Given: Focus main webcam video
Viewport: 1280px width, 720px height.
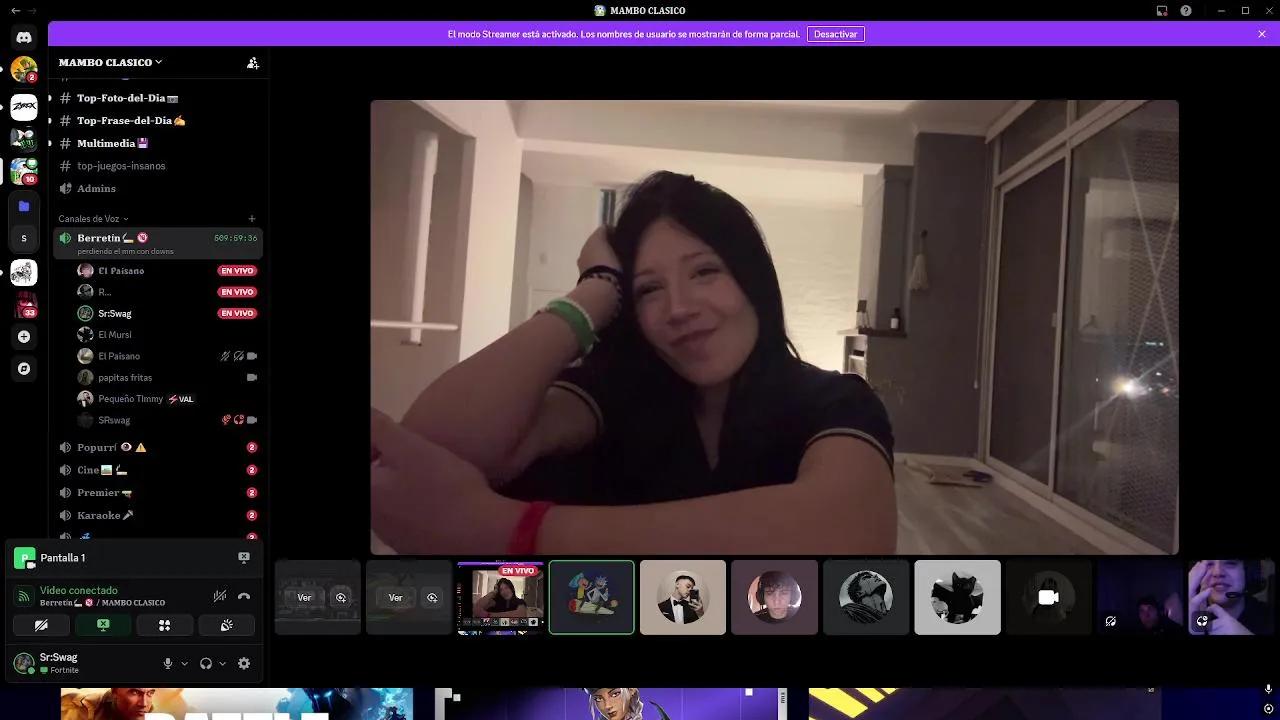Looking at the screenshot, I should pos(774,327).
